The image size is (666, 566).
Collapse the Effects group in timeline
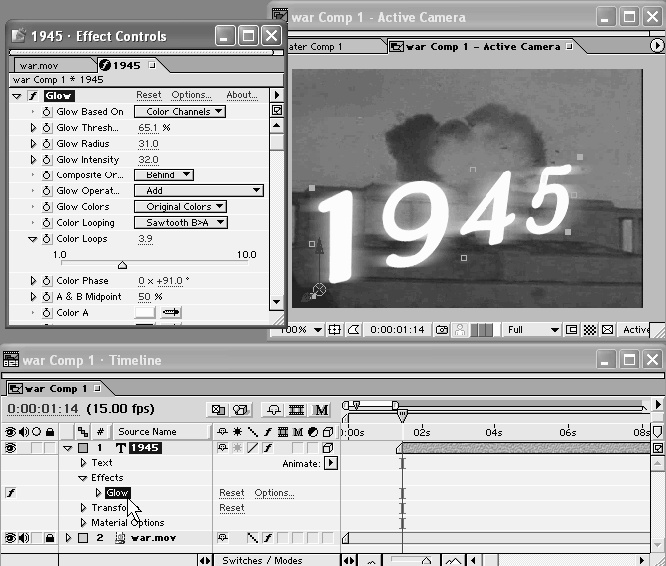coord(84,478)
